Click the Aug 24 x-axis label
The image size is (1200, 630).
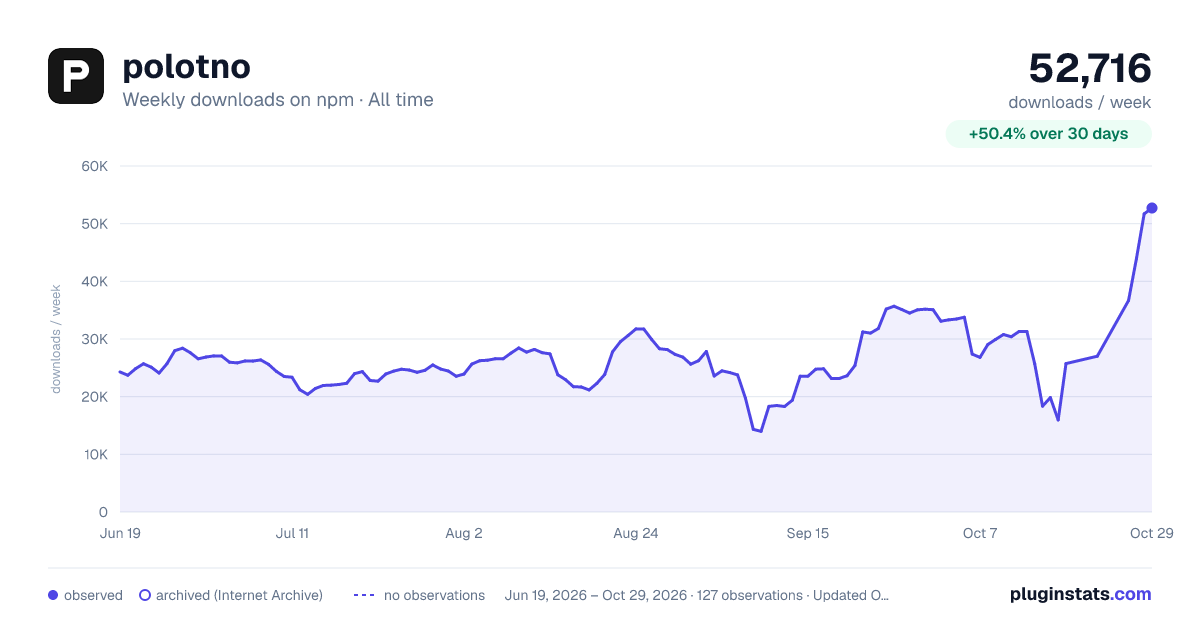[x=636, y=533]
